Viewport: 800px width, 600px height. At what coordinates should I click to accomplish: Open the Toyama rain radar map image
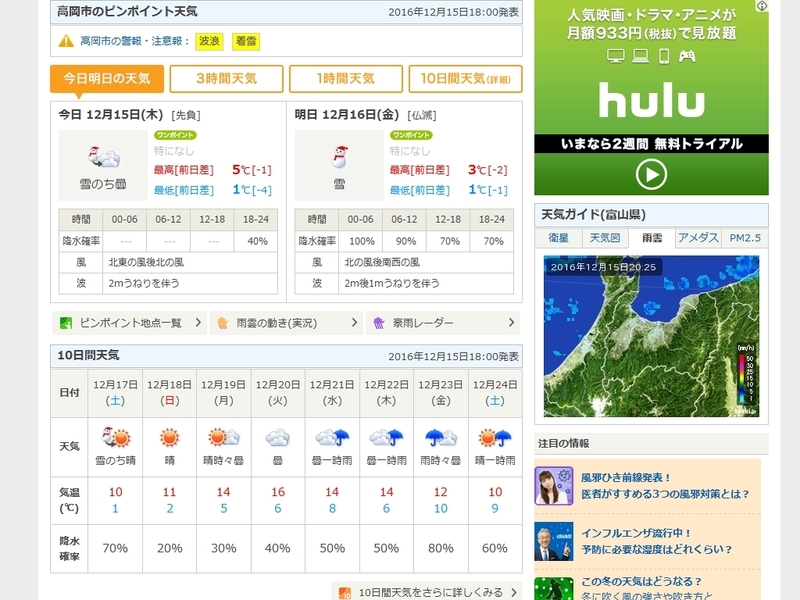651,336
